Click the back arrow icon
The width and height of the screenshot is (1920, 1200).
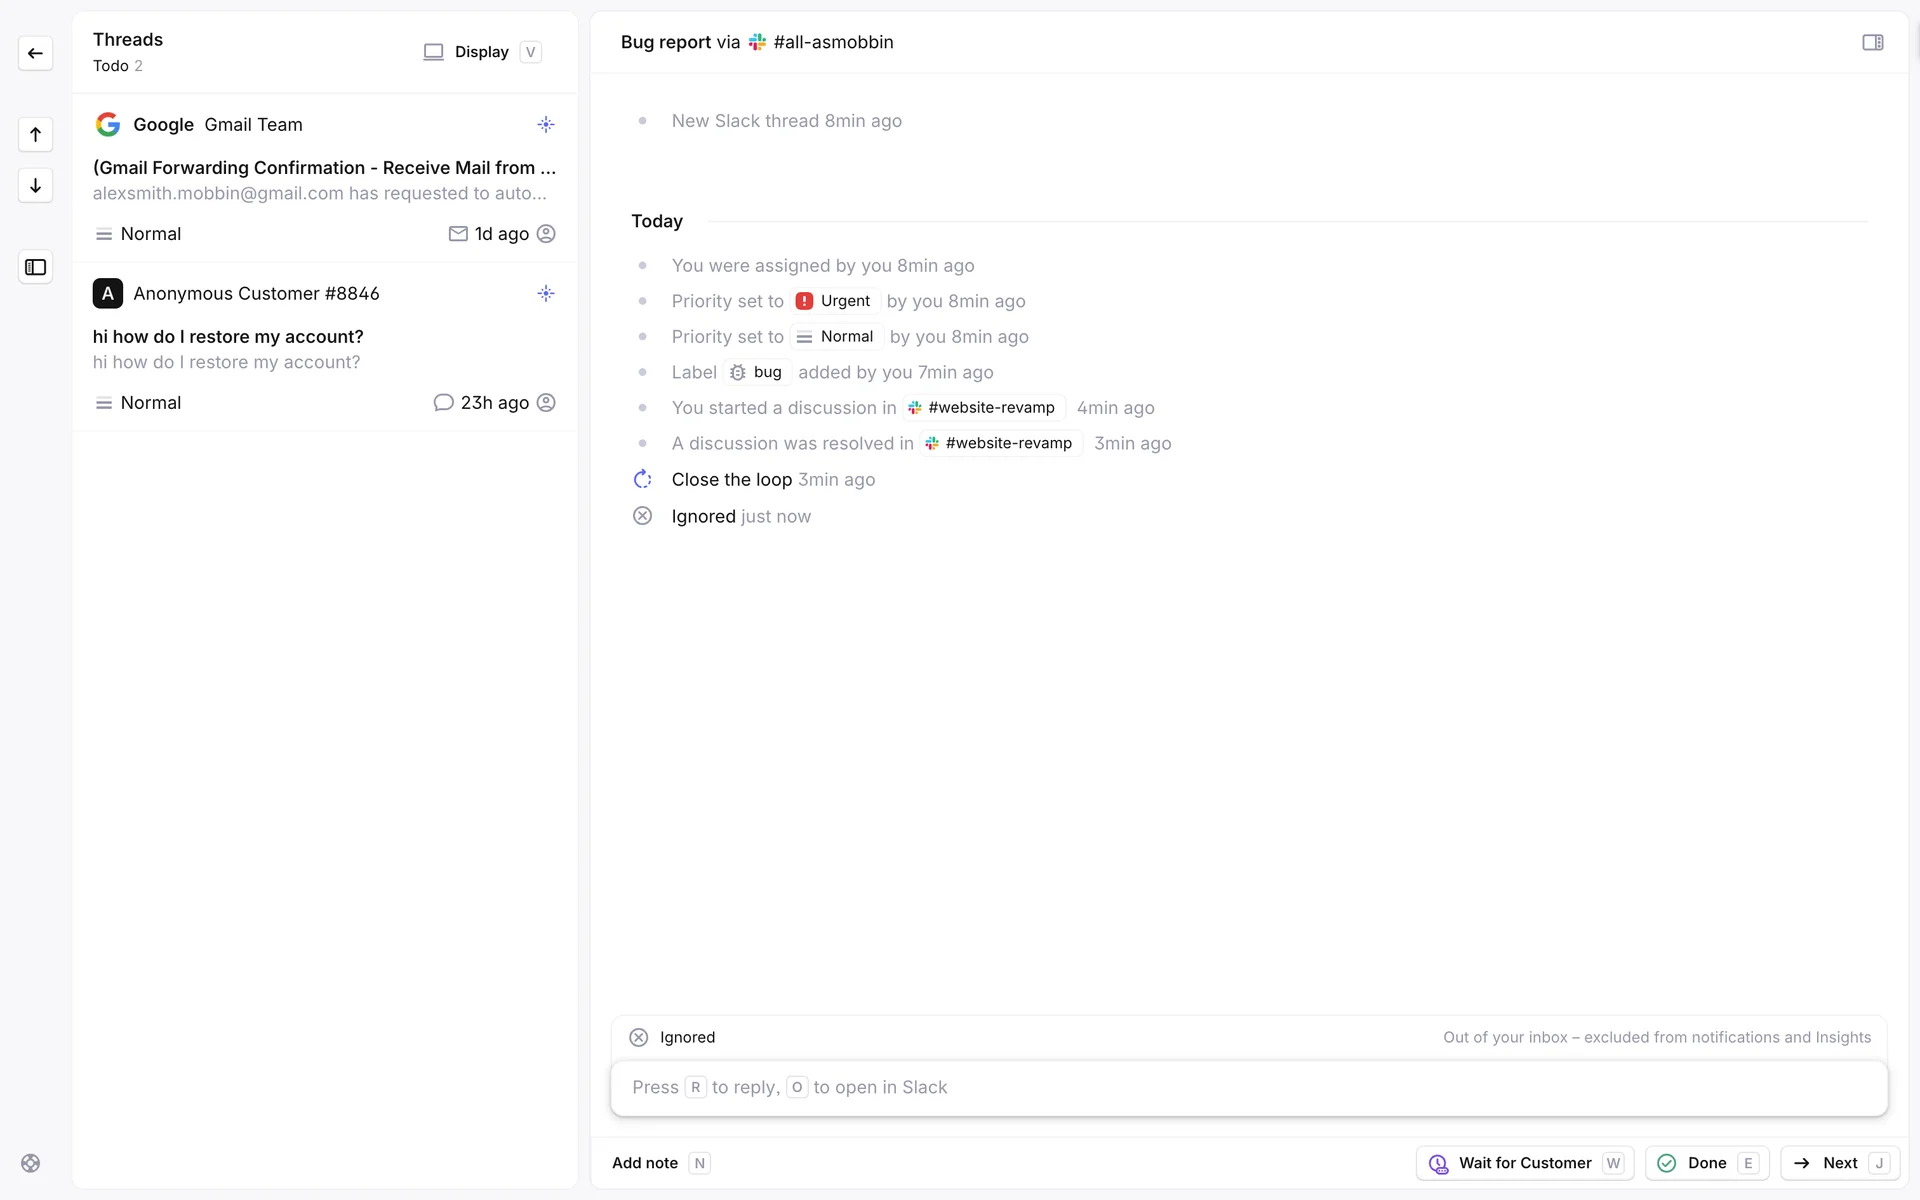(35, 53)
